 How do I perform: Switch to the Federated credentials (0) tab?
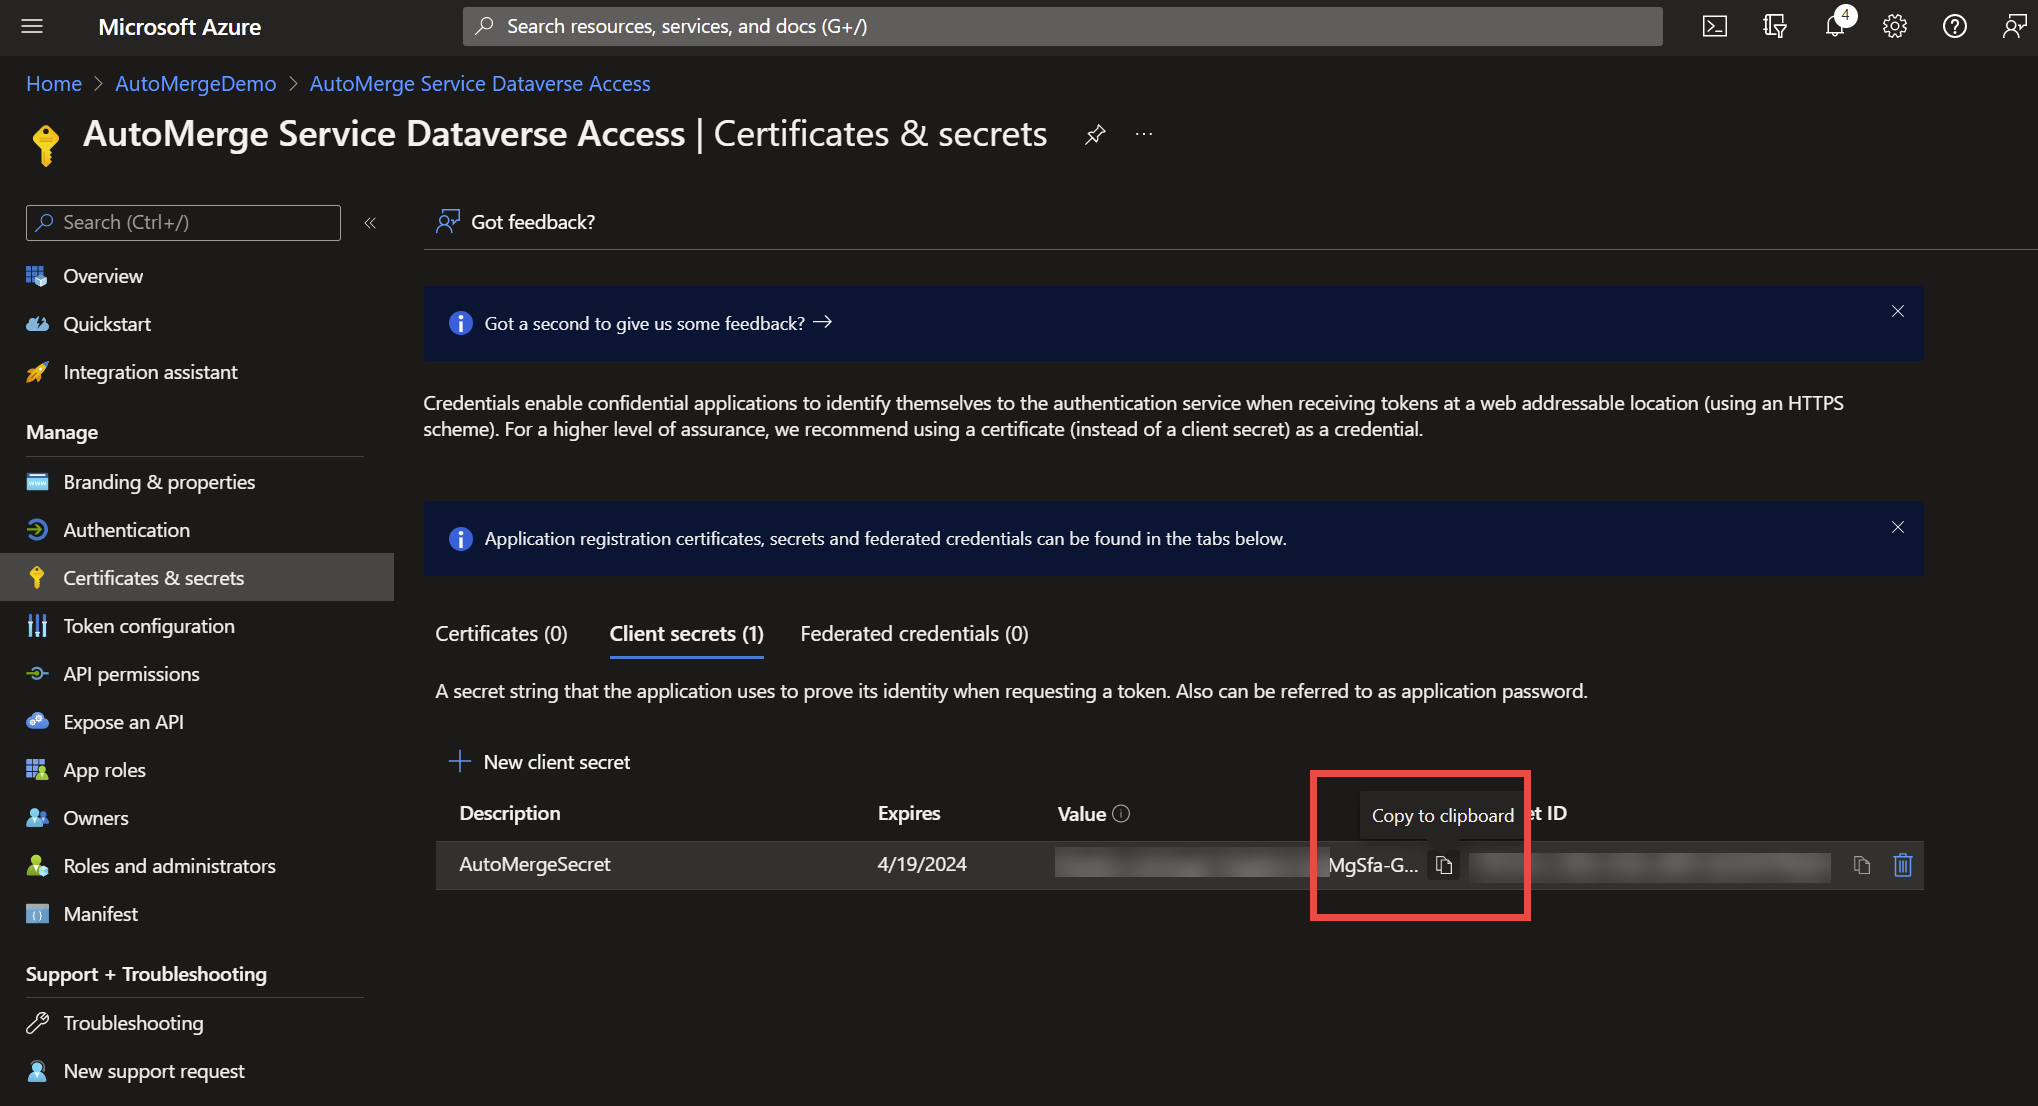pos(914,634)
